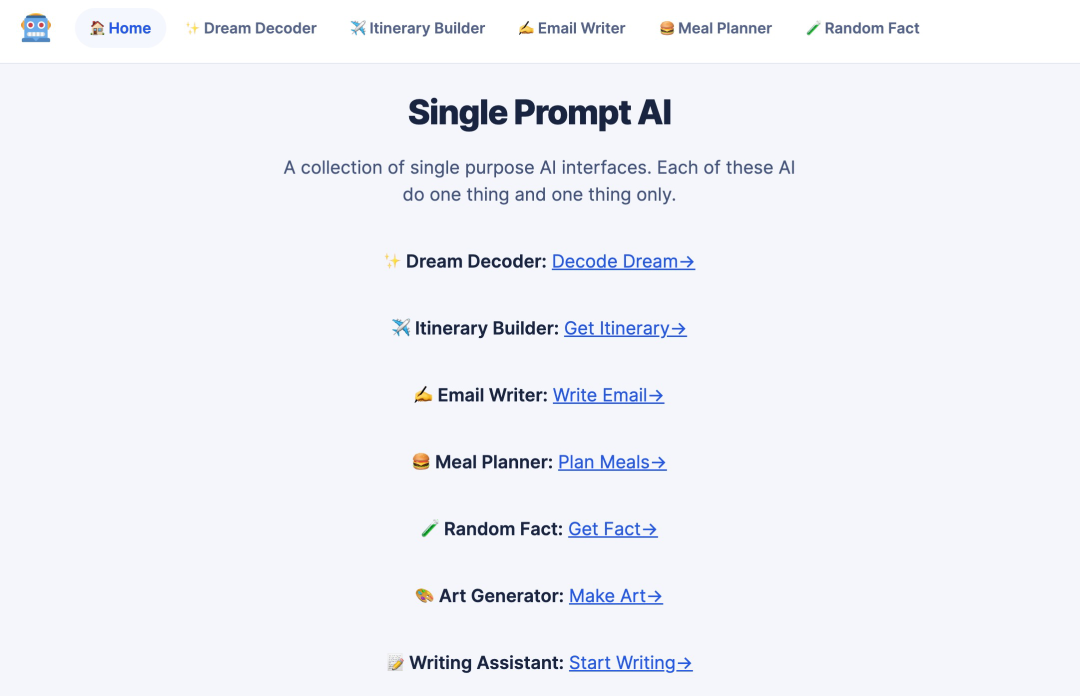Click the airplane icon beside Itinerary Builder heading
The width and height of the screenshot is (1080, 696).
point(401,328)
